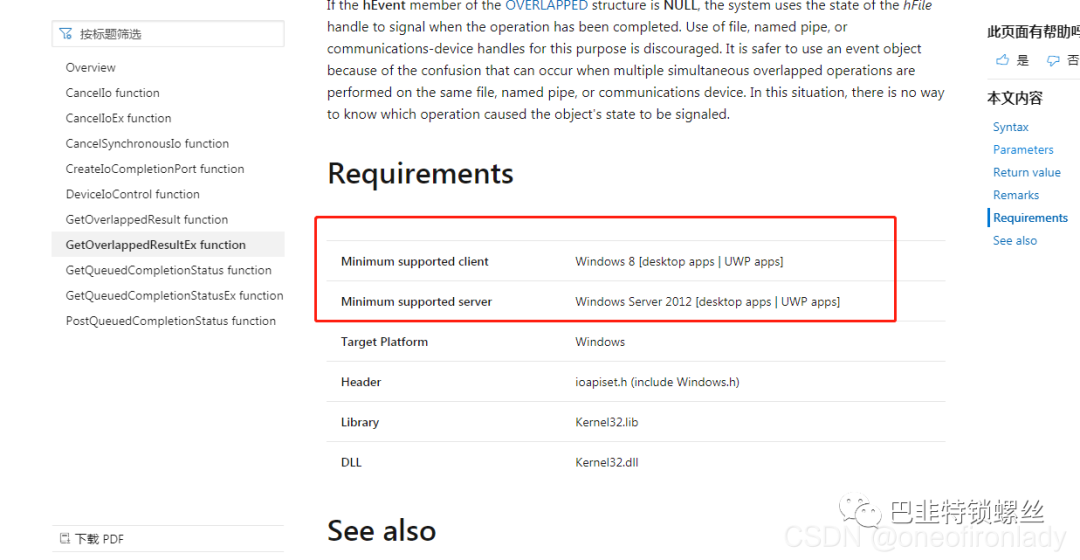This screenshot has width=1080, height=560.
Task: Click 'Kernel32.dll' value
Action: [x=607, y=462]
